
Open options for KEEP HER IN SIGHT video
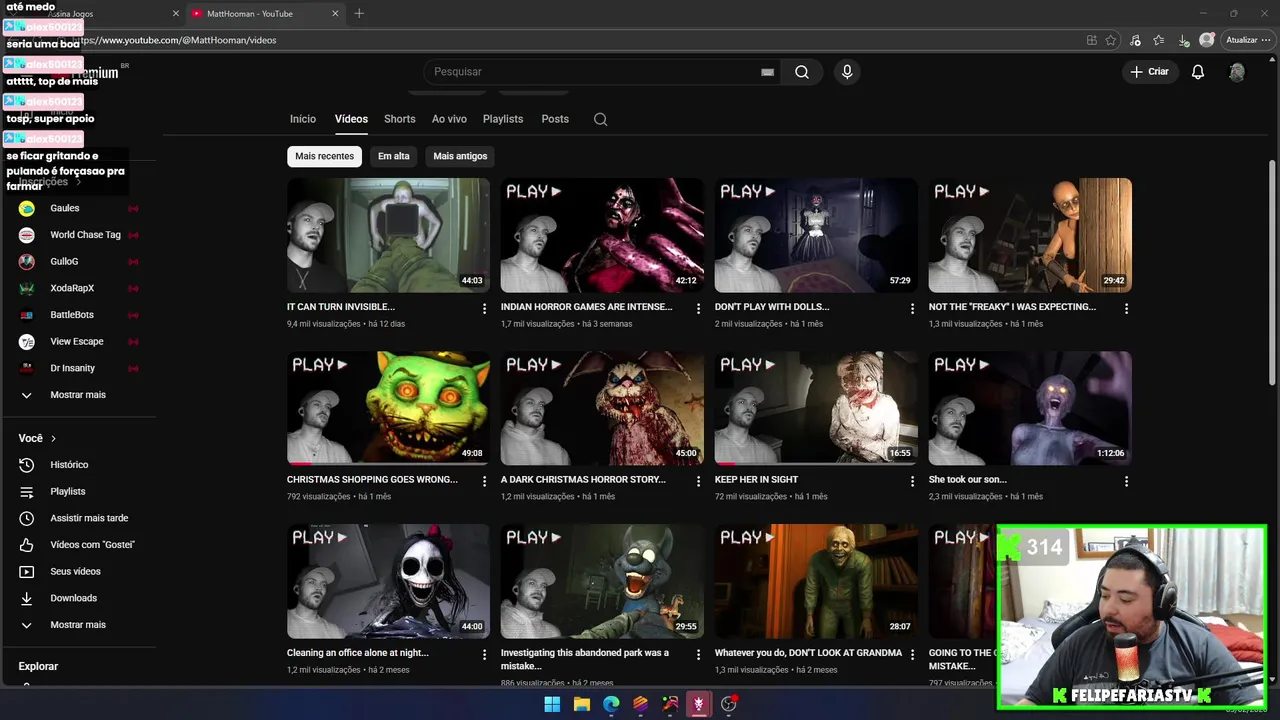click(x=912, y=481)
